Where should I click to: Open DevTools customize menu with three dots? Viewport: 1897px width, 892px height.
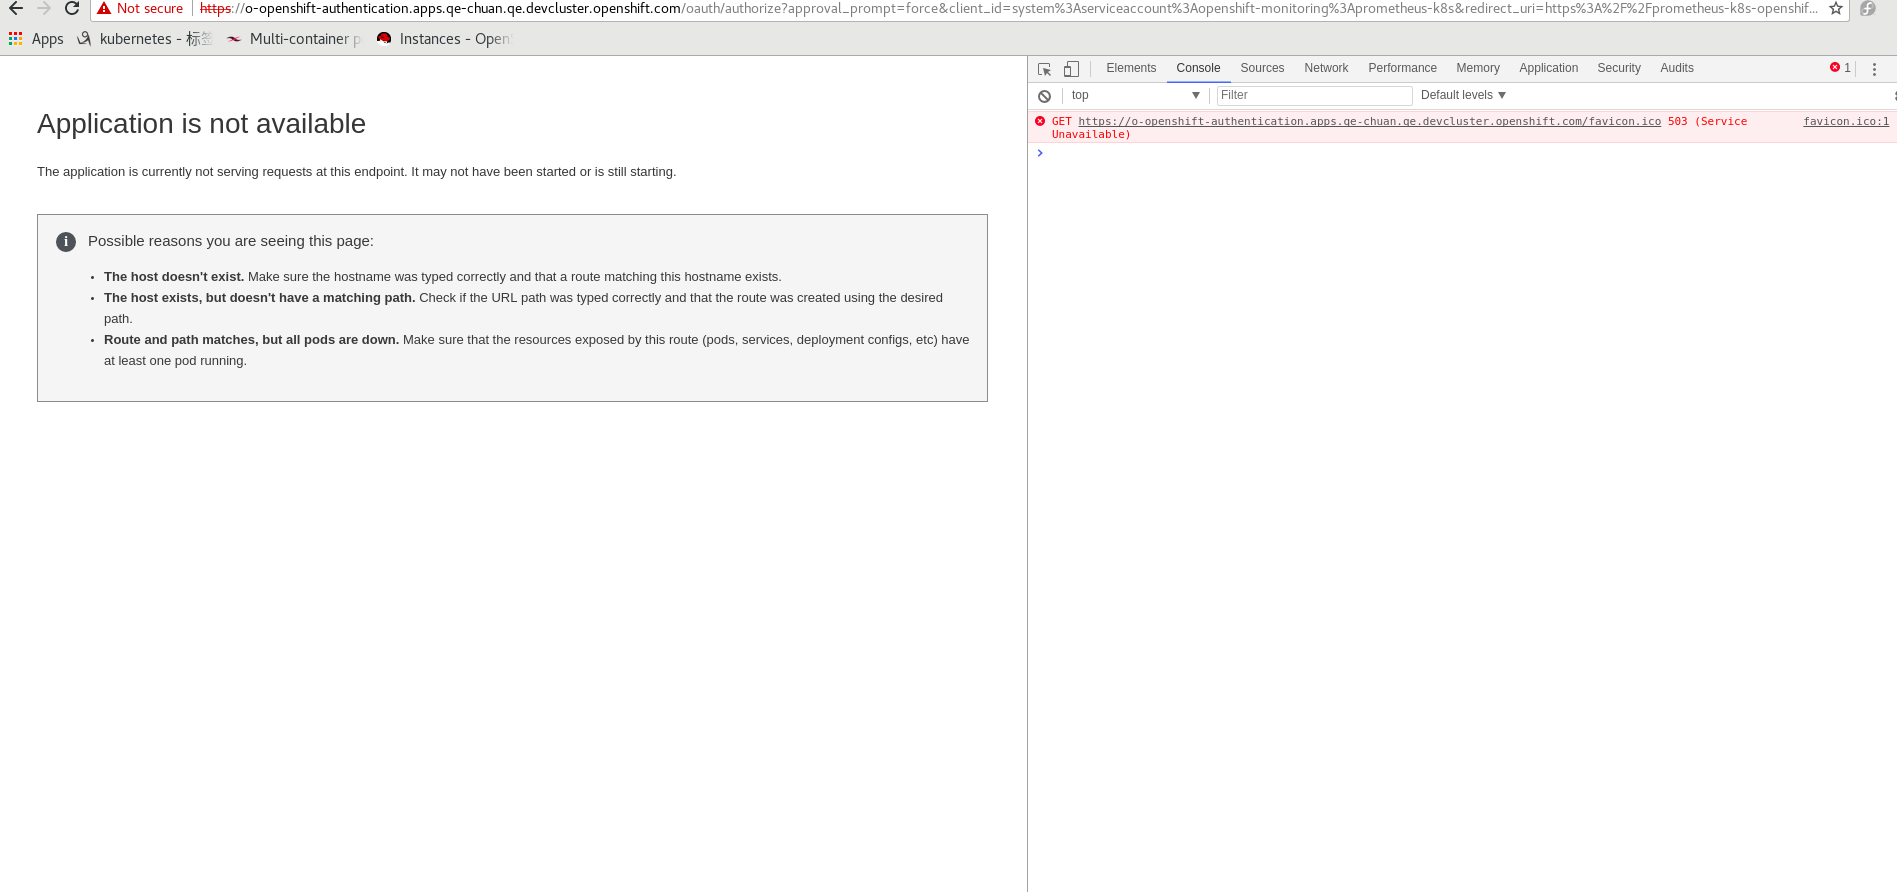click(1874, 69)
